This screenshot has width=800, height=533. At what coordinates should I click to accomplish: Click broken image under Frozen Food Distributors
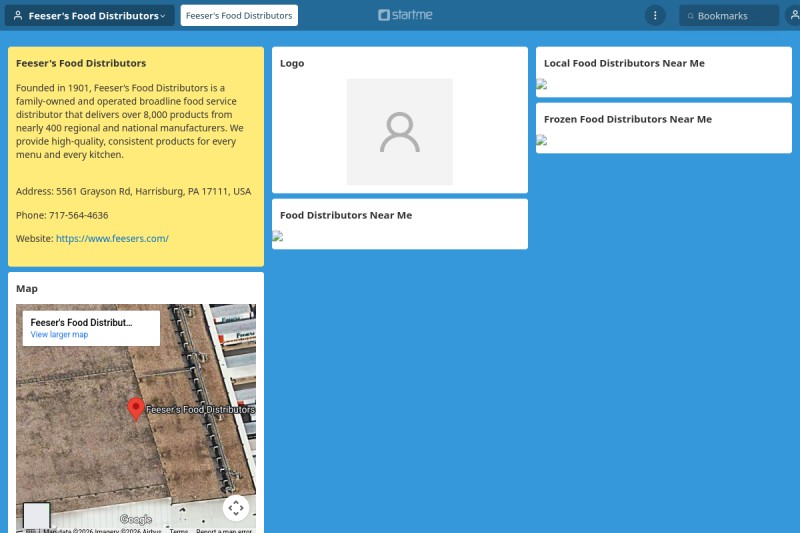(542, 140)
